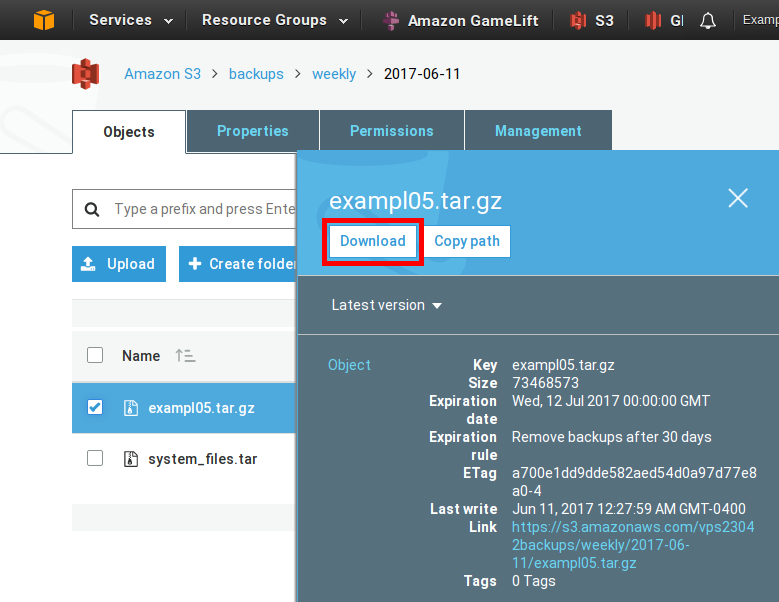Viewport: 779px width, 602px height.
Task: Toggle the select-all checkbox in header
Action: tap(95, 355)
